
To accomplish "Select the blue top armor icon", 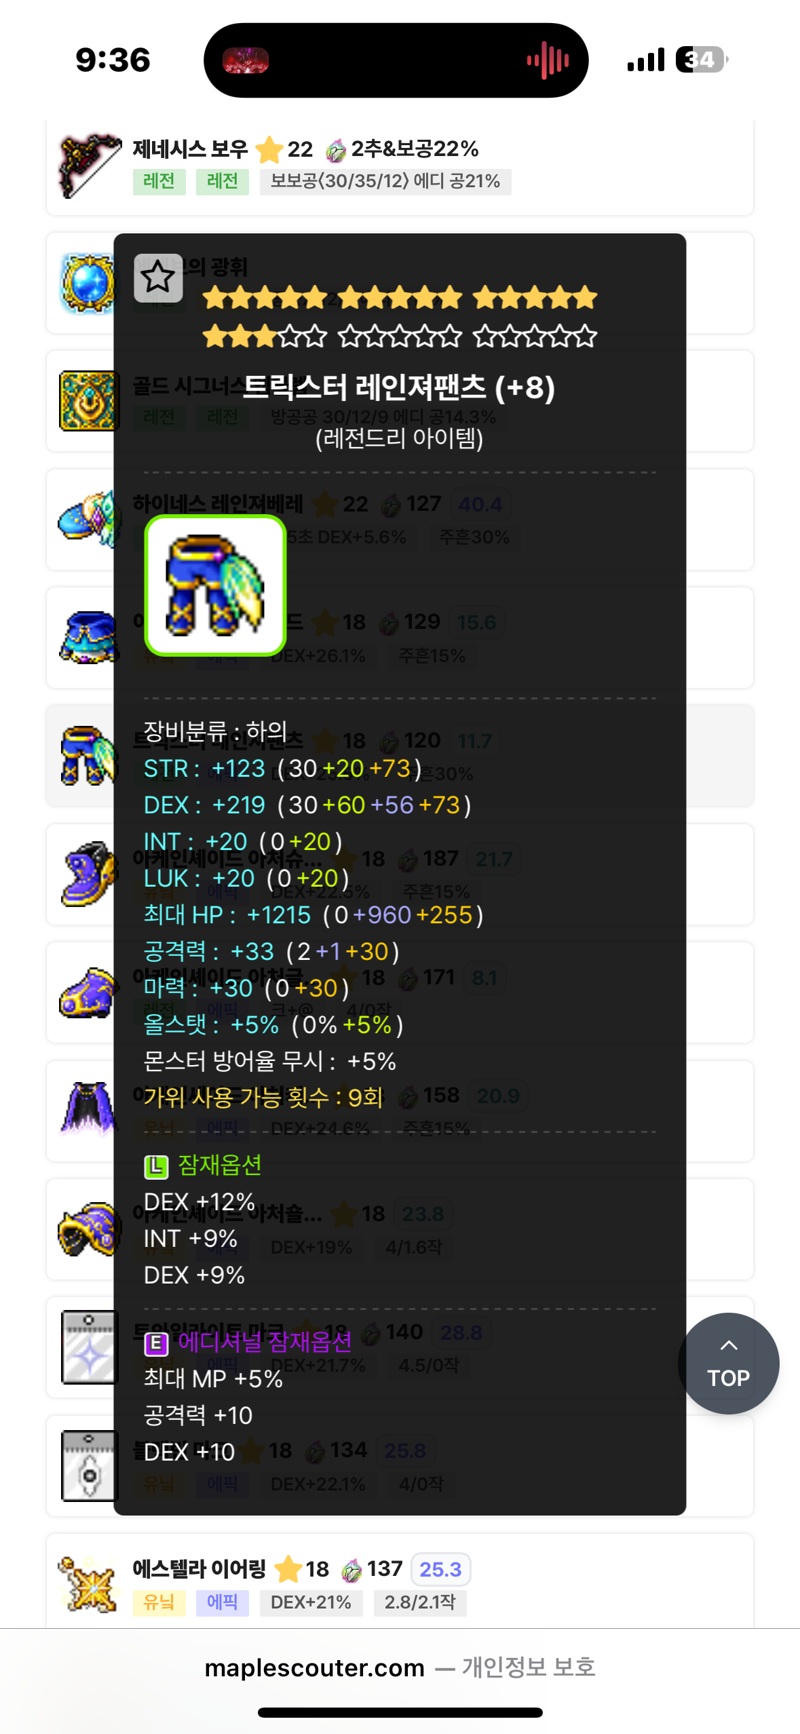I will pos(88,638).
